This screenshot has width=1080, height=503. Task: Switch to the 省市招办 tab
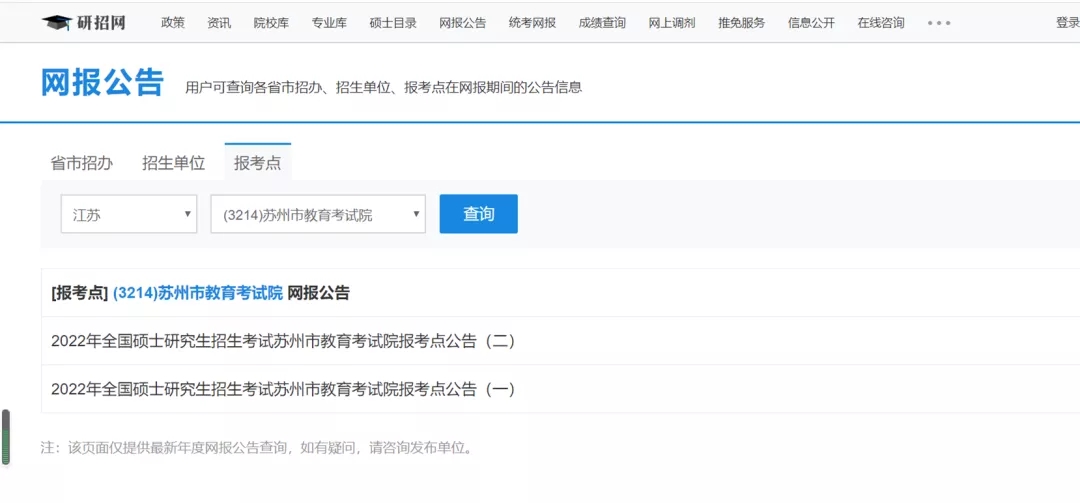82,163
